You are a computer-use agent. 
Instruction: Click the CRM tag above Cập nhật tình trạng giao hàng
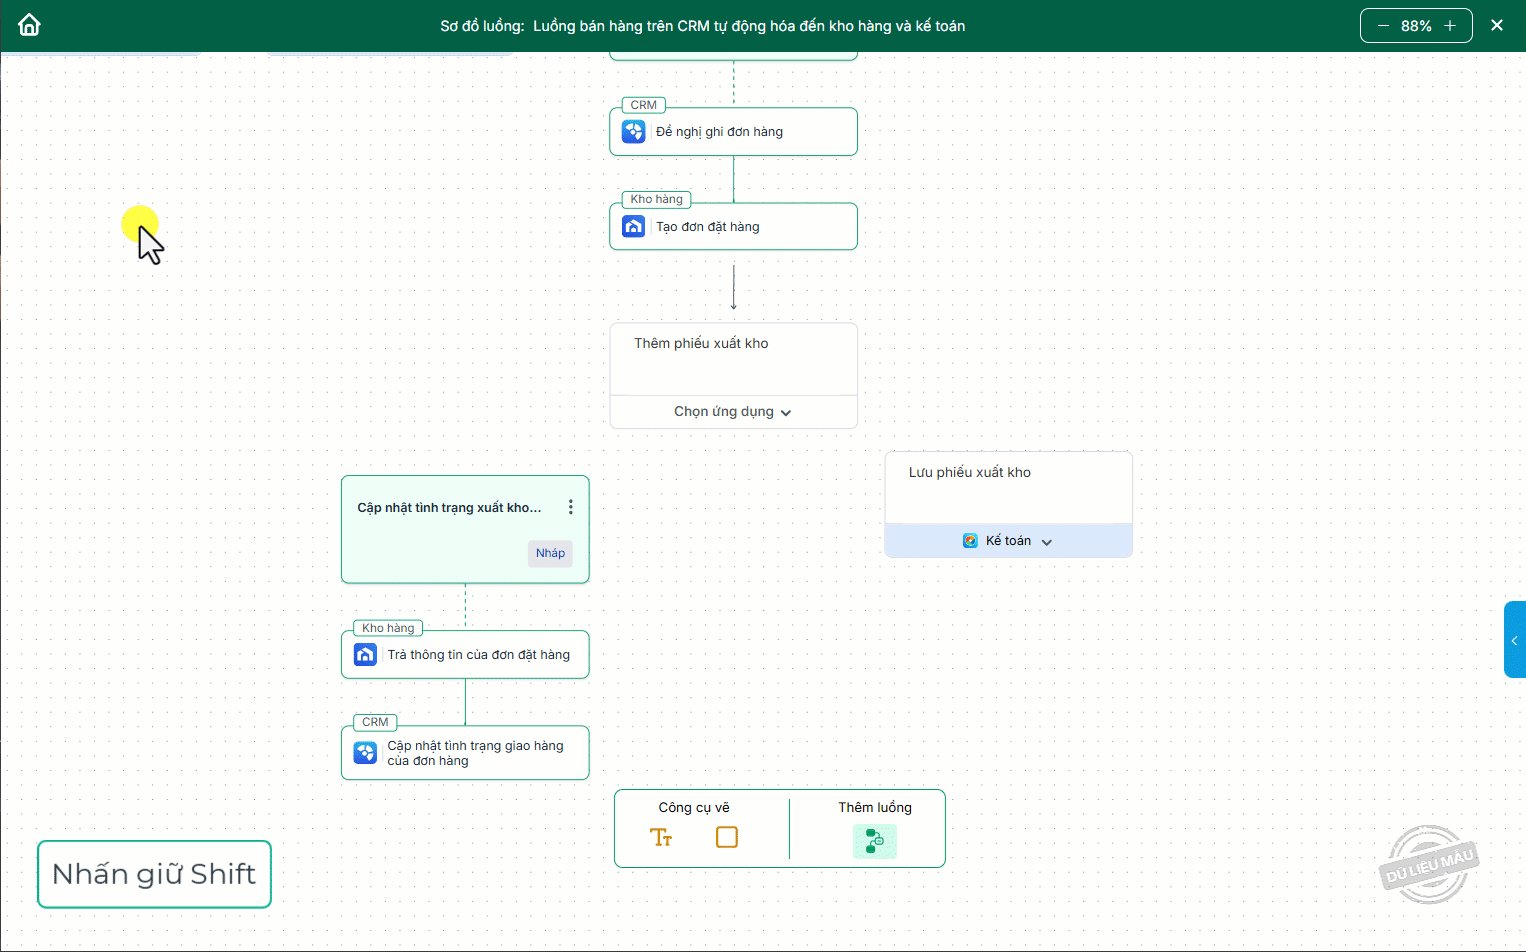click(x=375, y=722)
